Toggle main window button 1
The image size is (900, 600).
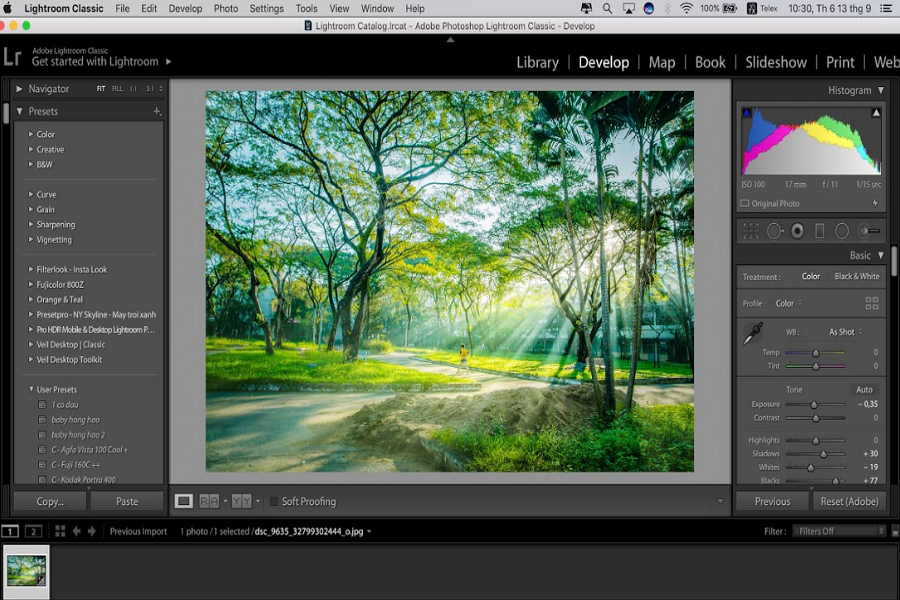[10, 531]
